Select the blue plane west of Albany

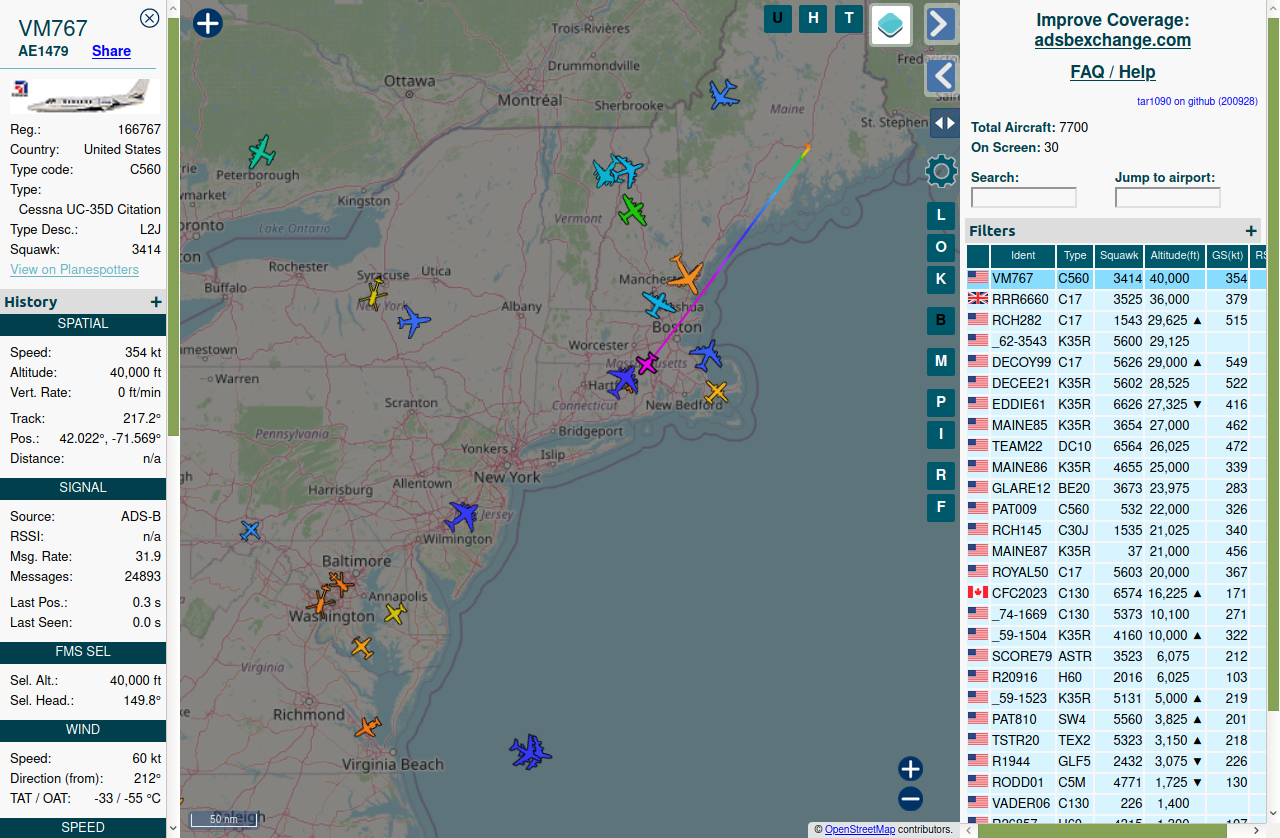pyautogui.click(x=413, y=322)
